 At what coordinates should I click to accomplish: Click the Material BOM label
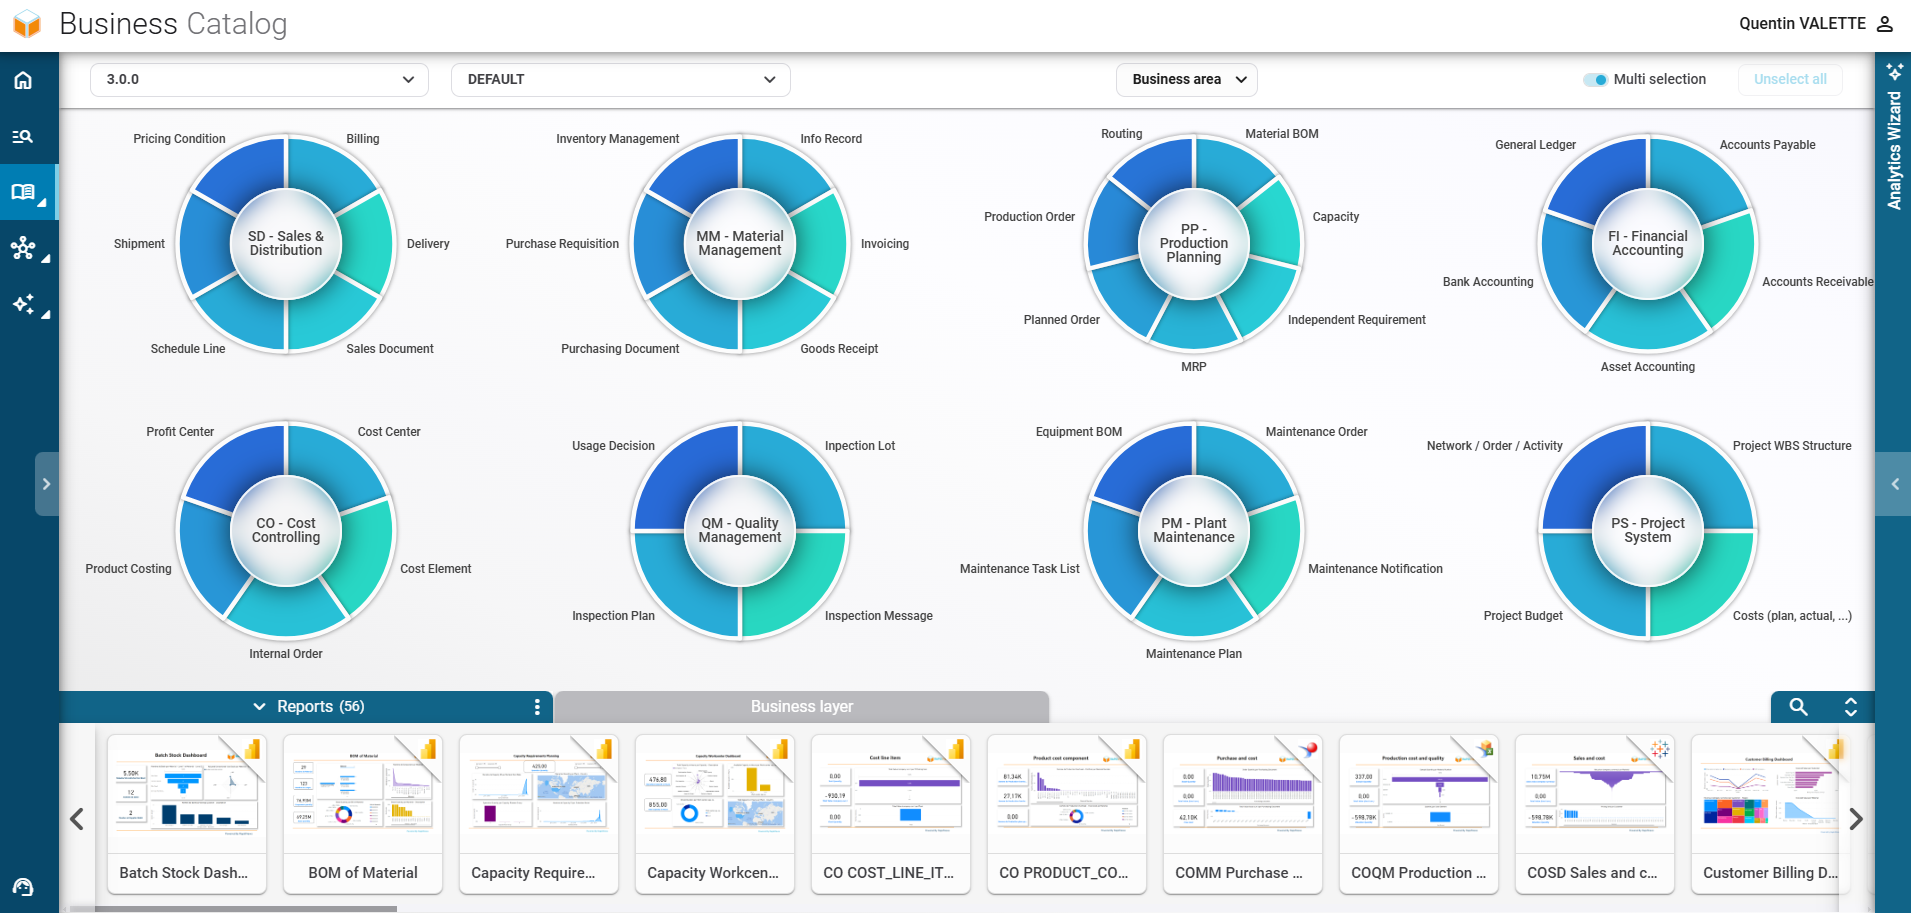tap(1282, 134)
